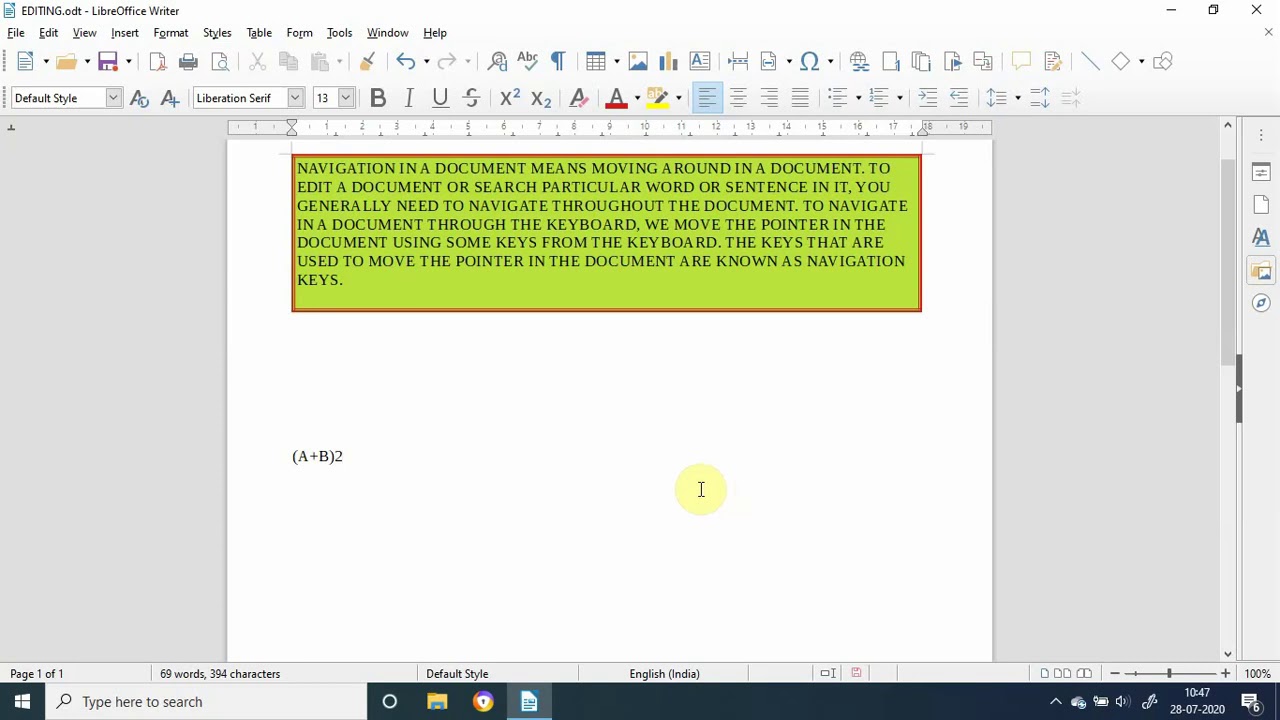Image resolution: width=1280 pixels, height=720 pixels.
Task: Open the sidebar Gallery panel
Action: click(x=1261, y=270)
